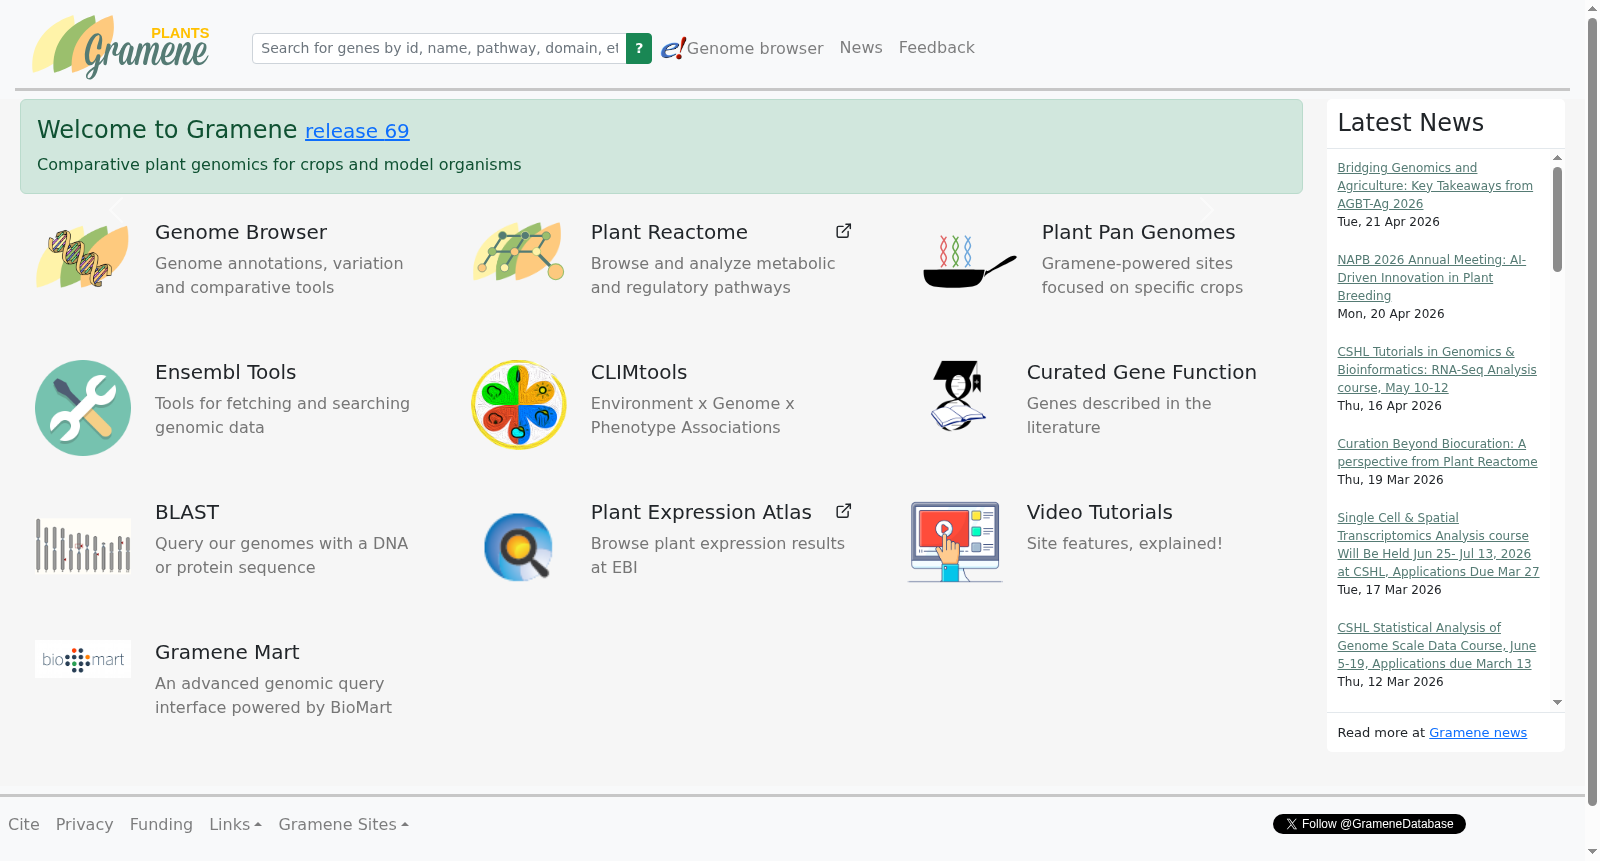1600x861 pixels.
Task: Click the Latest News scrollbar thumb
Action: coord(1557,219)
